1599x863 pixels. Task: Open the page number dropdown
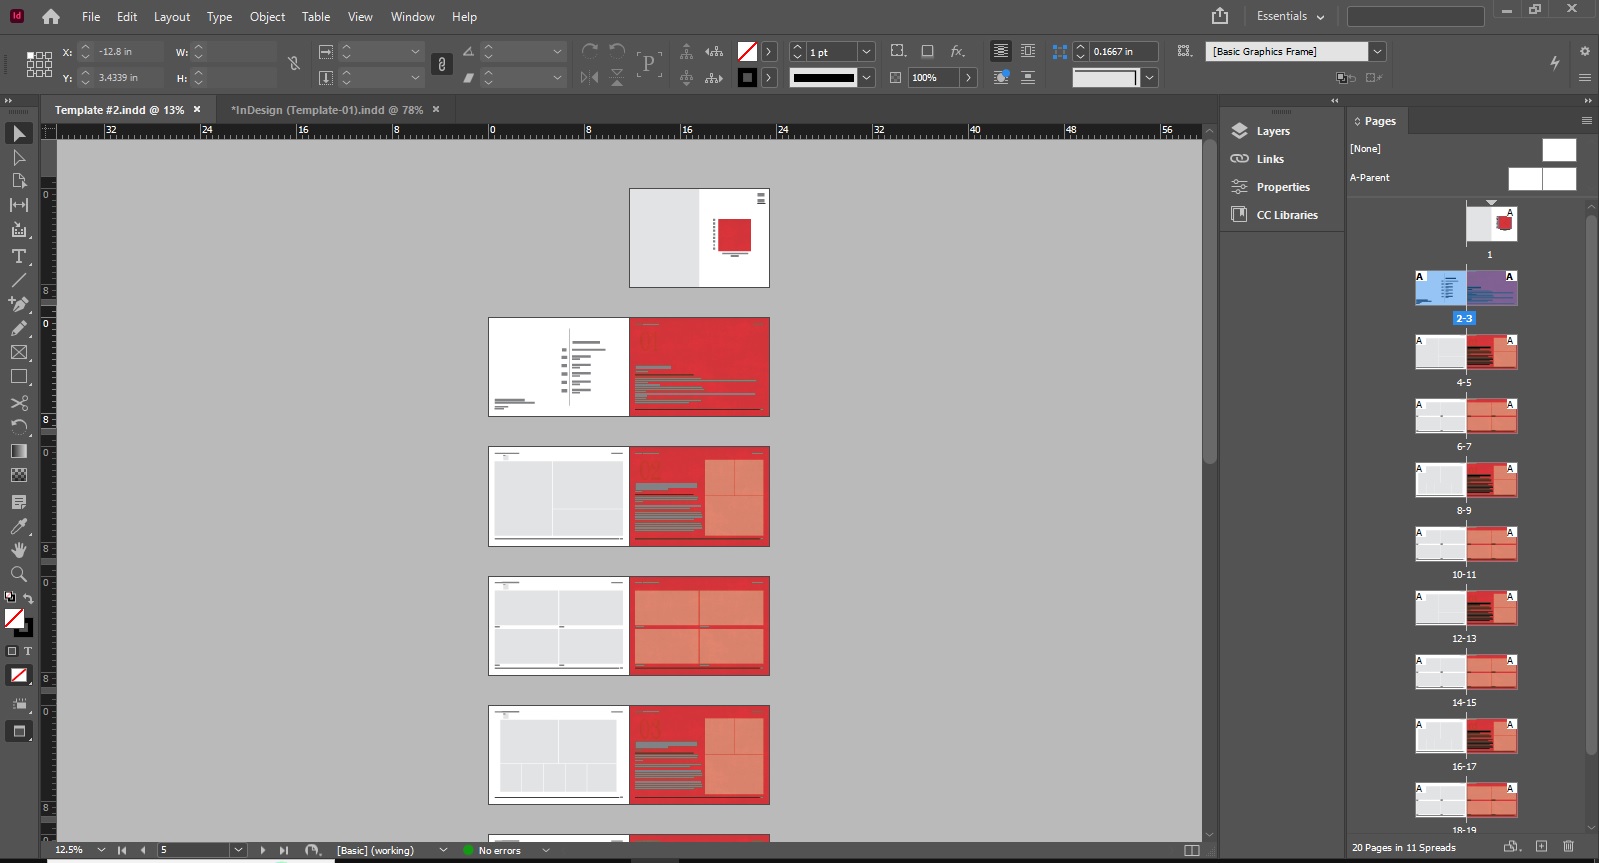[238, 850]
